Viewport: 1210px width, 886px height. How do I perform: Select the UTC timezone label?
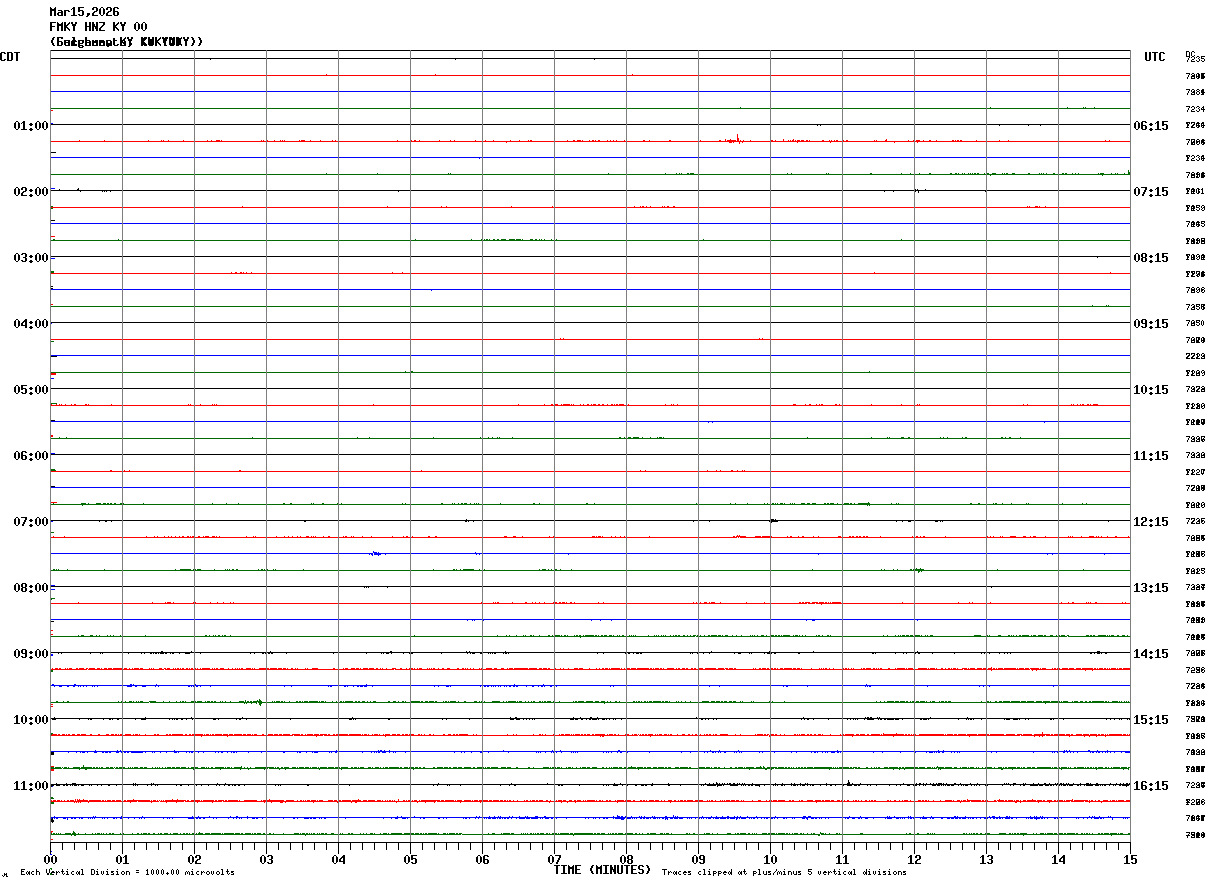point(1154,57)
